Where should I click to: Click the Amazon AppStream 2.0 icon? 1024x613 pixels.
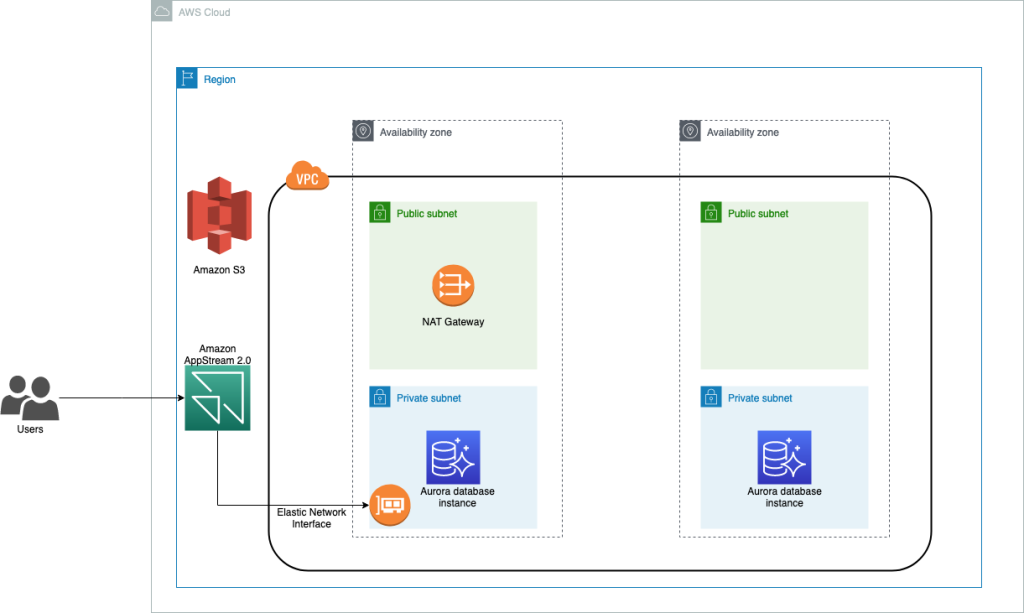(x=217, y=397)
